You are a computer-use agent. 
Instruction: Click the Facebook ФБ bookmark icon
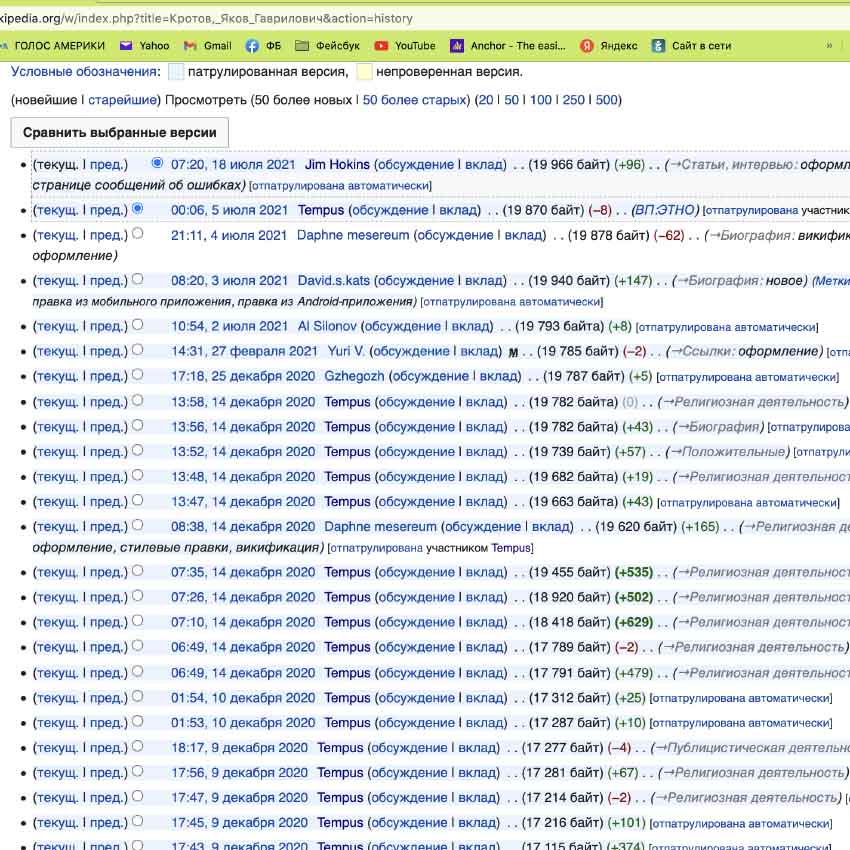[x=252, y=46]
